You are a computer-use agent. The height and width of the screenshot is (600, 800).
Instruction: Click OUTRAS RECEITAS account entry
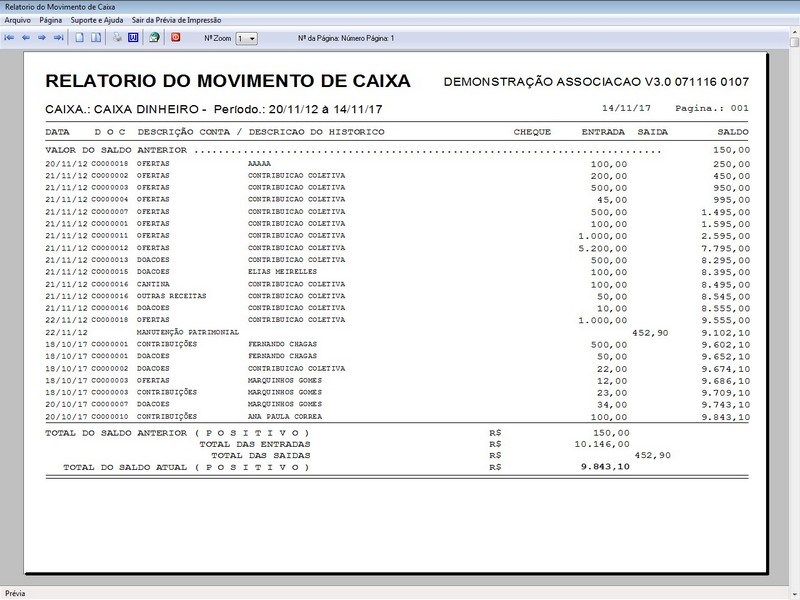[x=171, y=296]
